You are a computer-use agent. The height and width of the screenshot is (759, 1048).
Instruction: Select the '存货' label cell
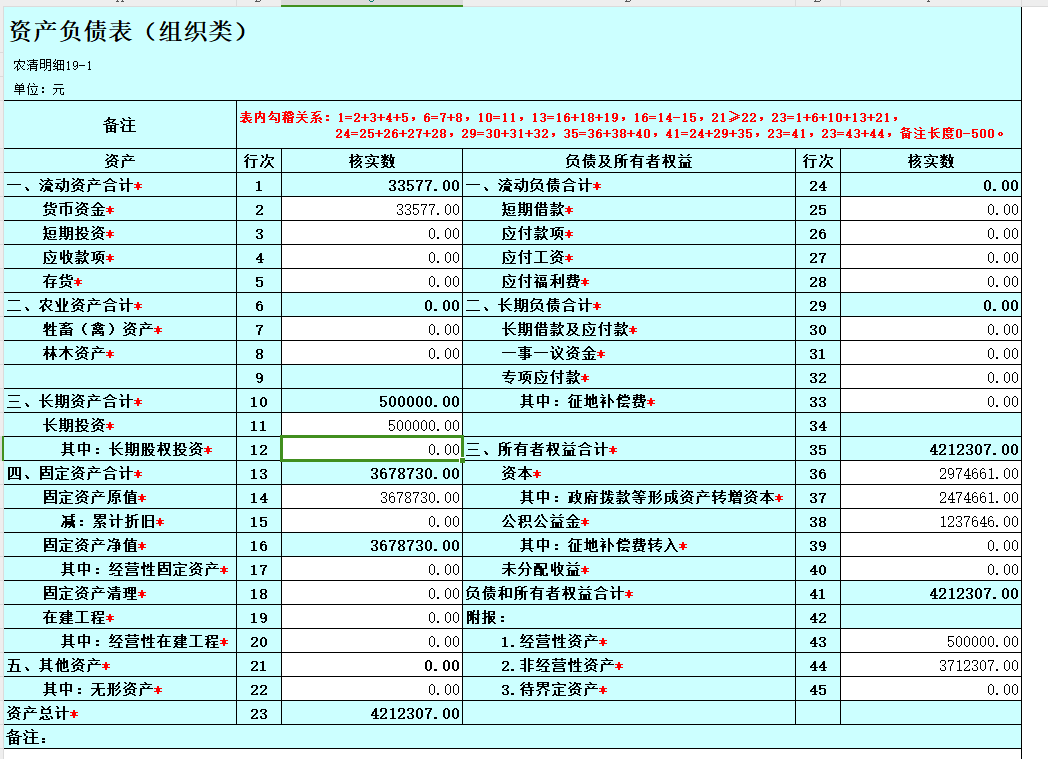coord(120,281)
